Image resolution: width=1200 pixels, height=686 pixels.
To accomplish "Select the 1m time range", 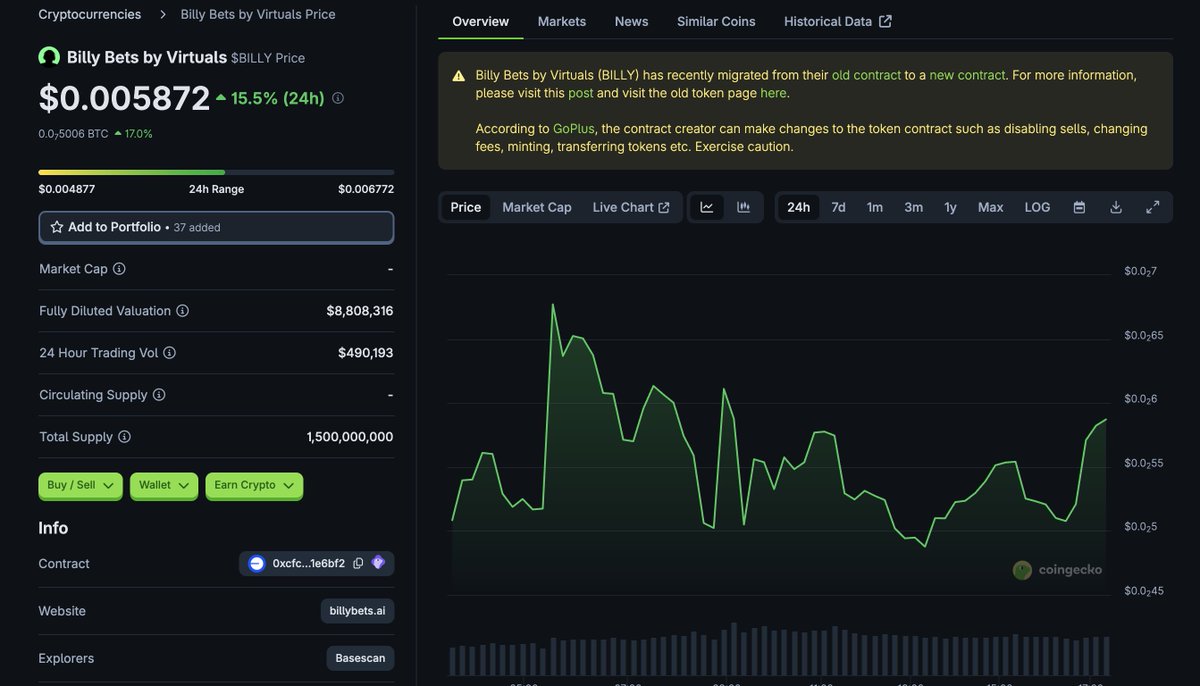I will click(x=875, y=207).
